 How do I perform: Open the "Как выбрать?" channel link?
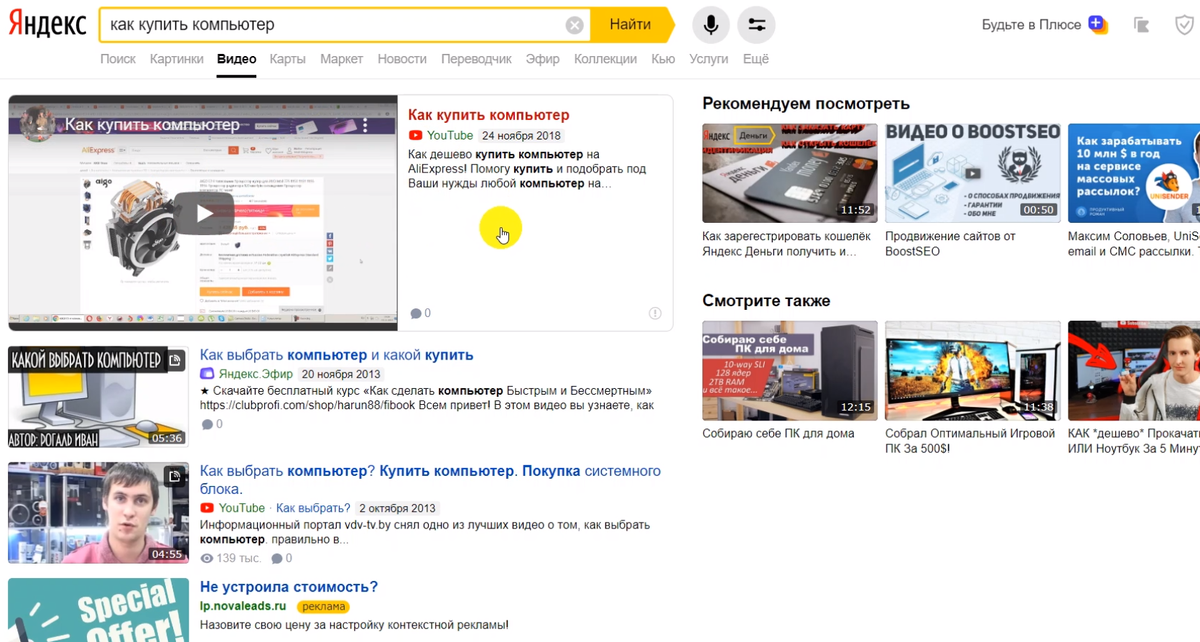click(314, 508)
